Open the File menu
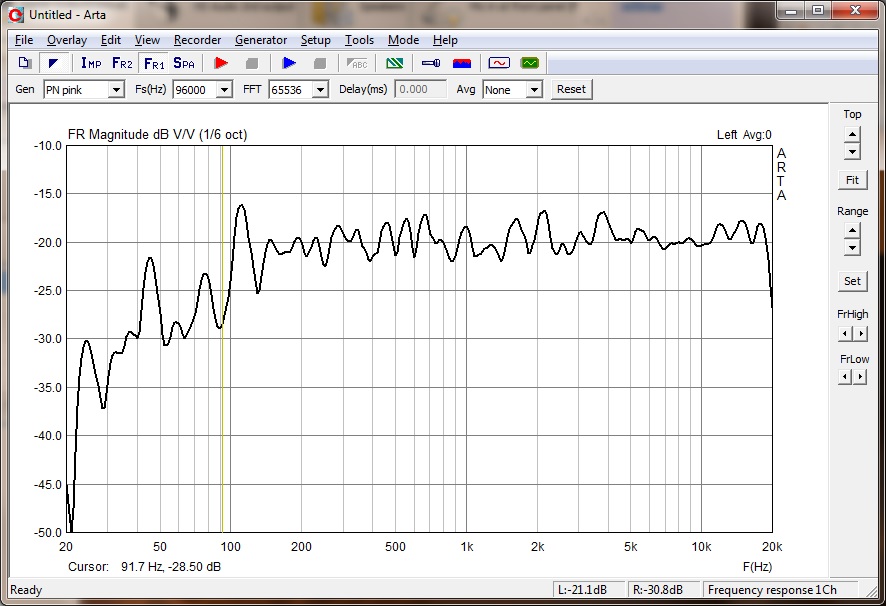 click(x=24, y=40)
